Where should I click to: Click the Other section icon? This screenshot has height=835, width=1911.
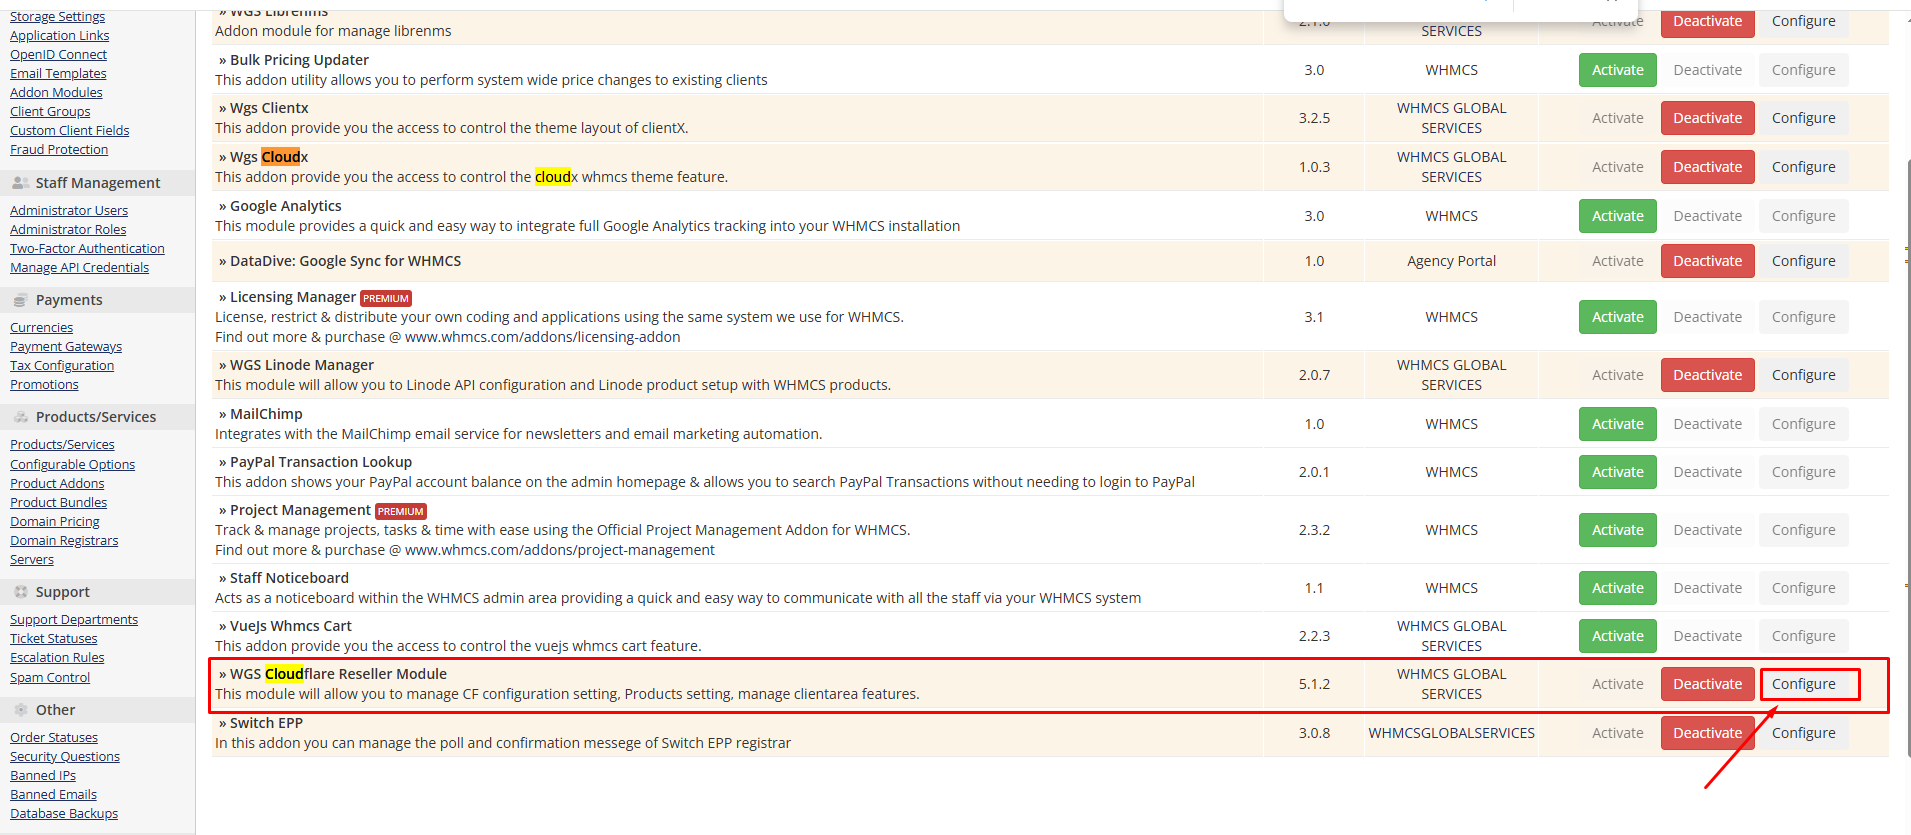point(20,710)
